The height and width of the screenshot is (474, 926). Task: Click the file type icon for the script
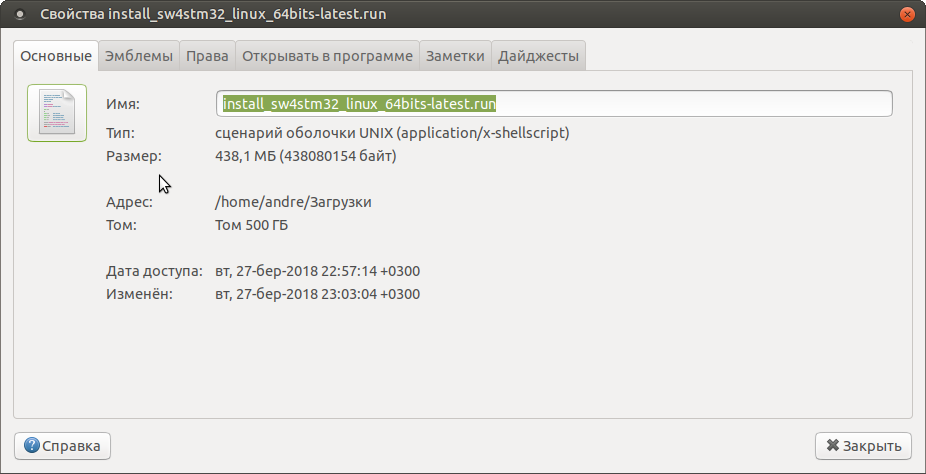click(x=57, y=113)
